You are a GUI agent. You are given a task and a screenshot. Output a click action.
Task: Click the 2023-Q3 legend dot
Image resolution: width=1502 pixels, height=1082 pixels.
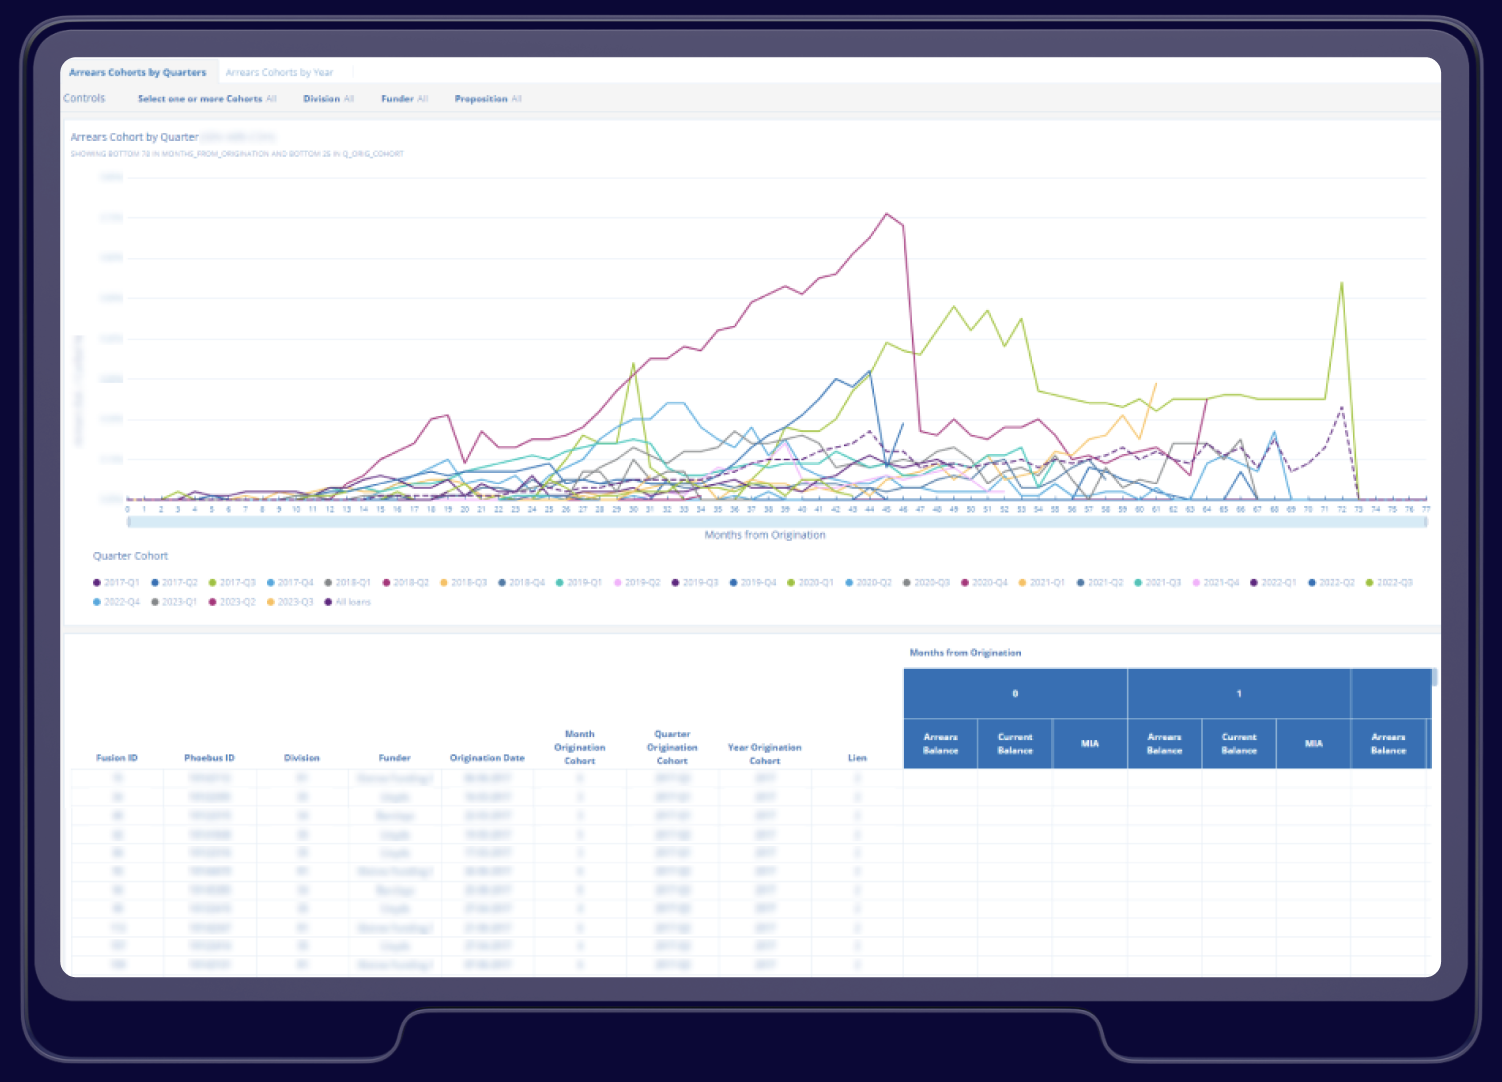pyautogui.click(x=271, y=602)
